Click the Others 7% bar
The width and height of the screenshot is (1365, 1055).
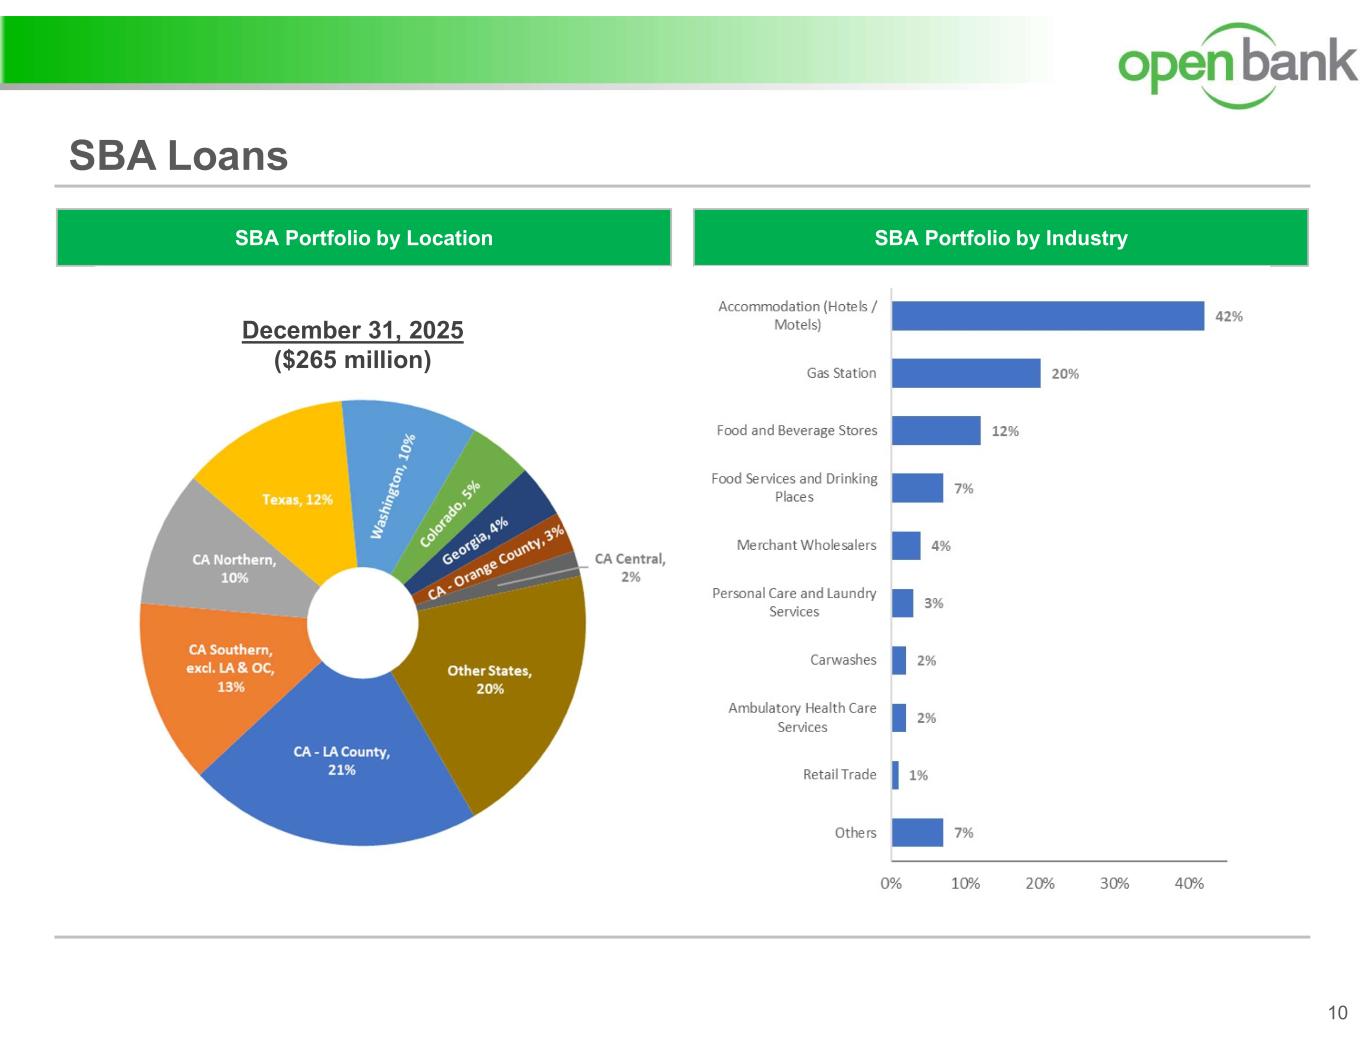pyautogui.click(x=917, y=833)
